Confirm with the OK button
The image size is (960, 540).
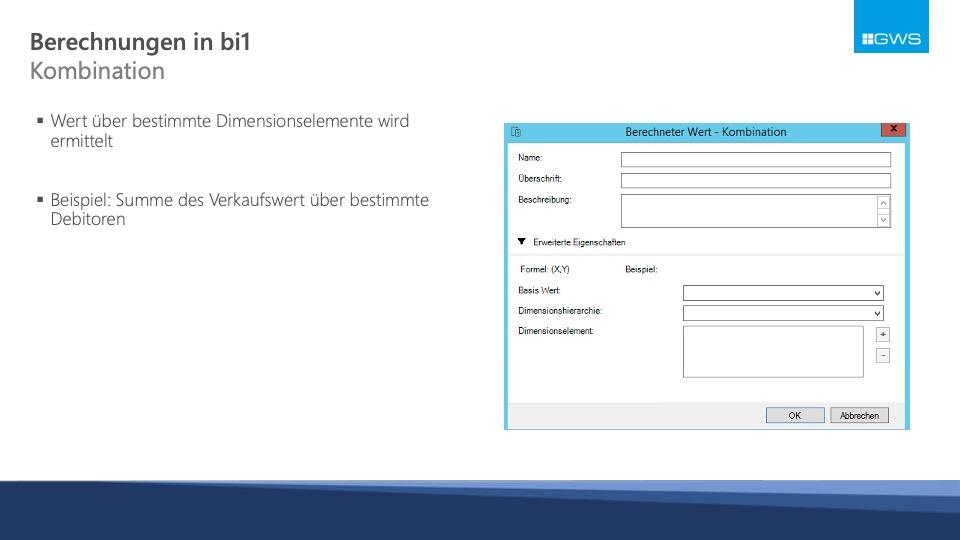pos(795,415)
